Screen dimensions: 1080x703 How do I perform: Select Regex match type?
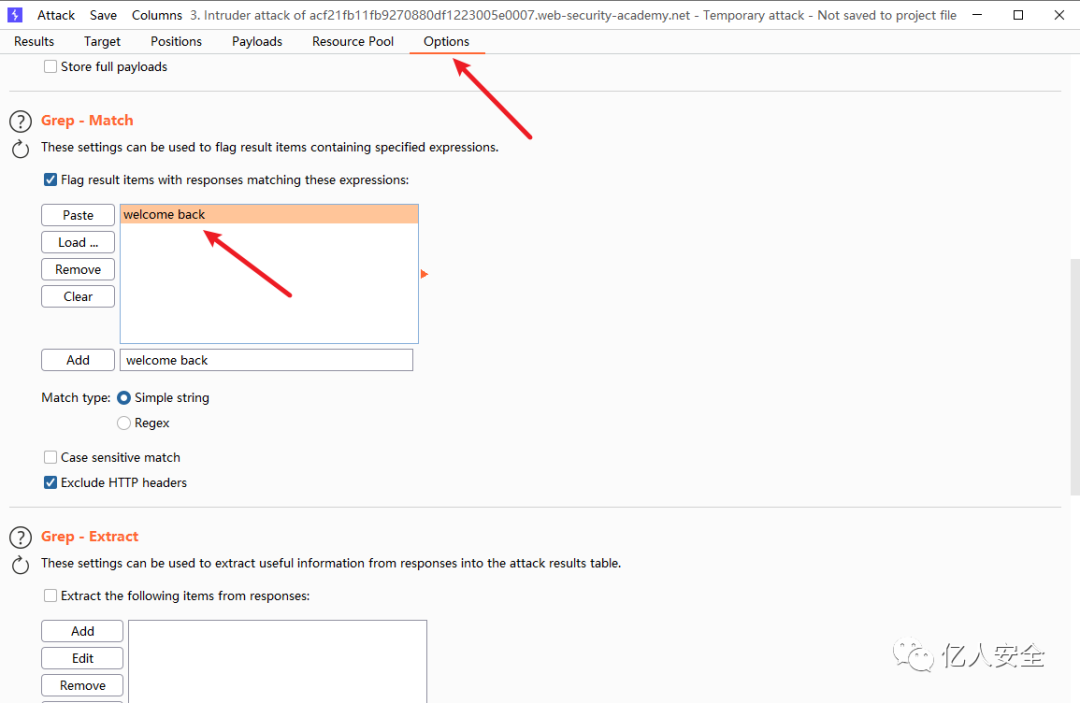pos(124,423)
